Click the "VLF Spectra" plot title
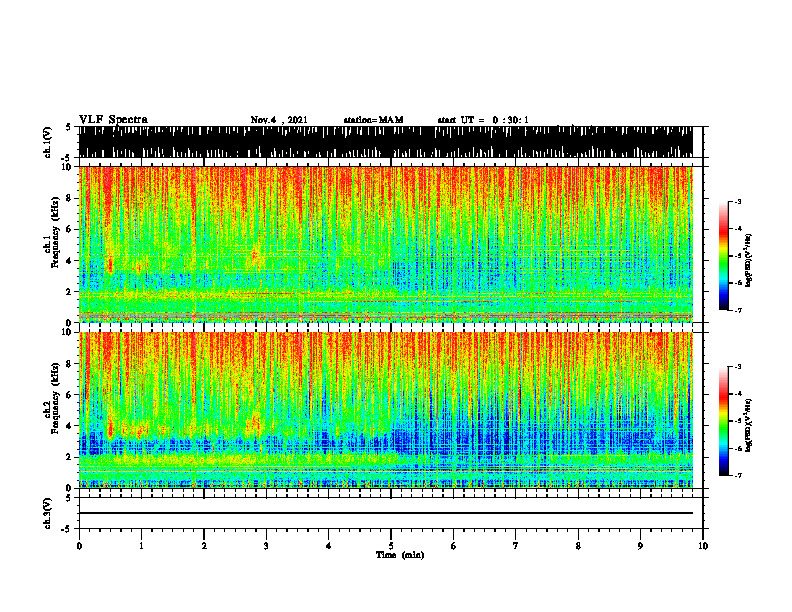The height and width of the screenshot is (612, 792). (x=113, y=120)
